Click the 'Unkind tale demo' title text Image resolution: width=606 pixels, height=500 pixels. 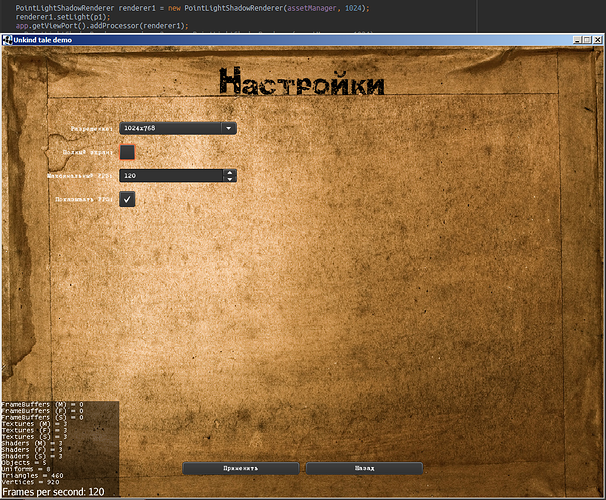tap(43, 40)
